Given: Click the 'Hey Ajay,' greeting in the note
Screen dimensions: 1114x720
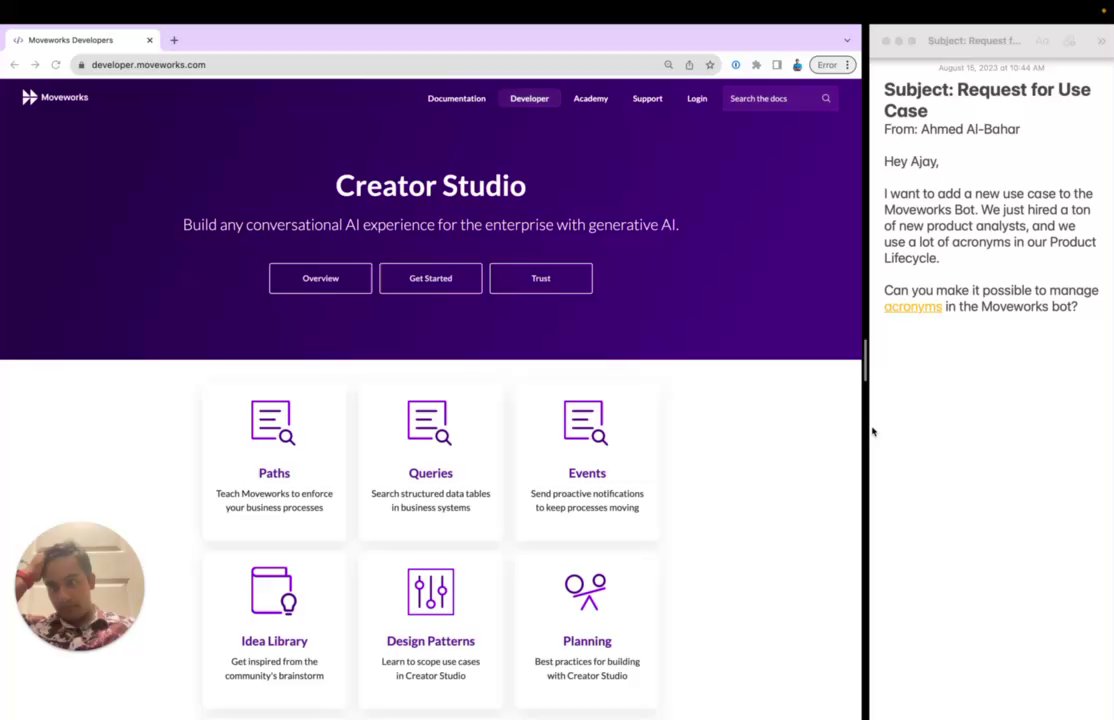Looking at the screenshot, I should pos(912,162).
